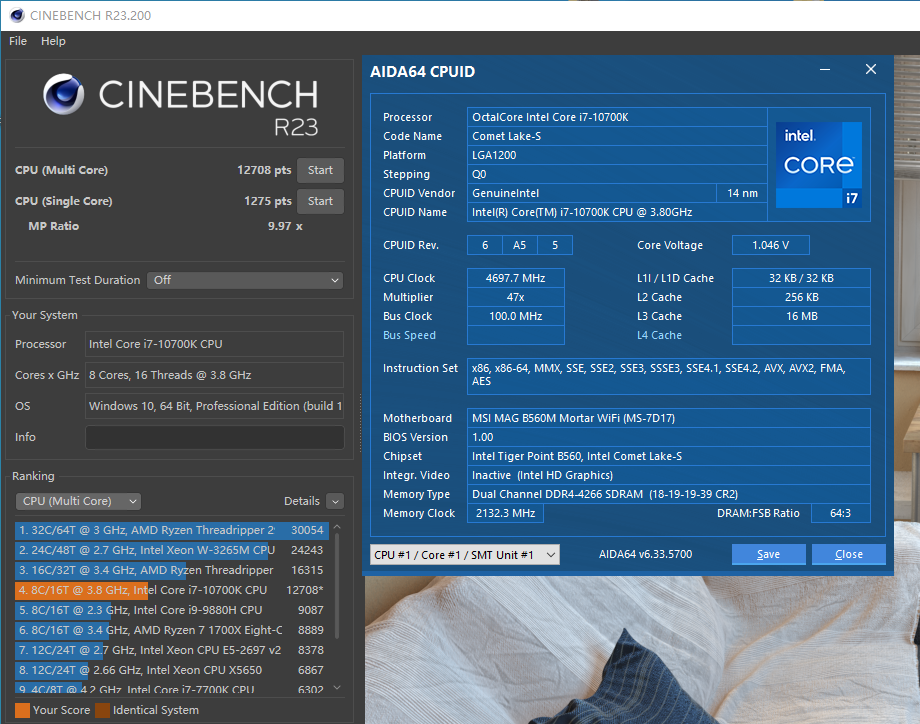Click the CPU Clock value 4697.7 MHz
The width and height of the screenshot is (920, 724).
[x=516, y=278]
